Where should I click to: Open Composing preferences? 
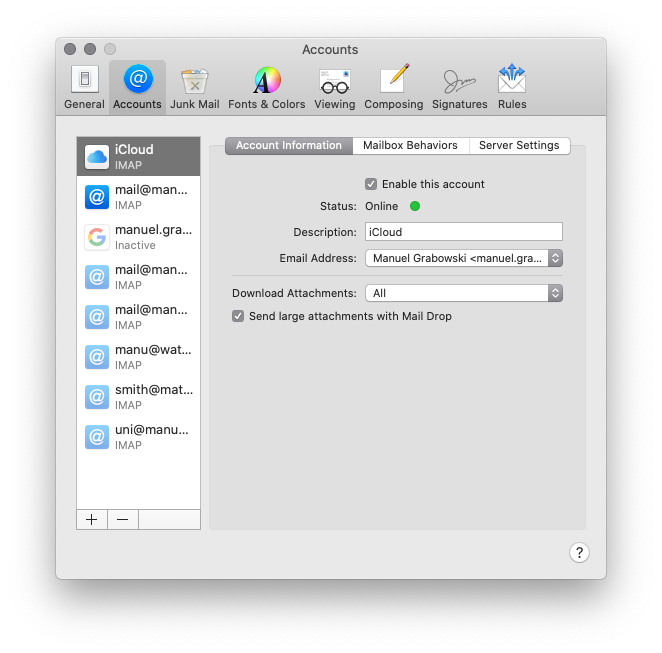pos(393,87)
